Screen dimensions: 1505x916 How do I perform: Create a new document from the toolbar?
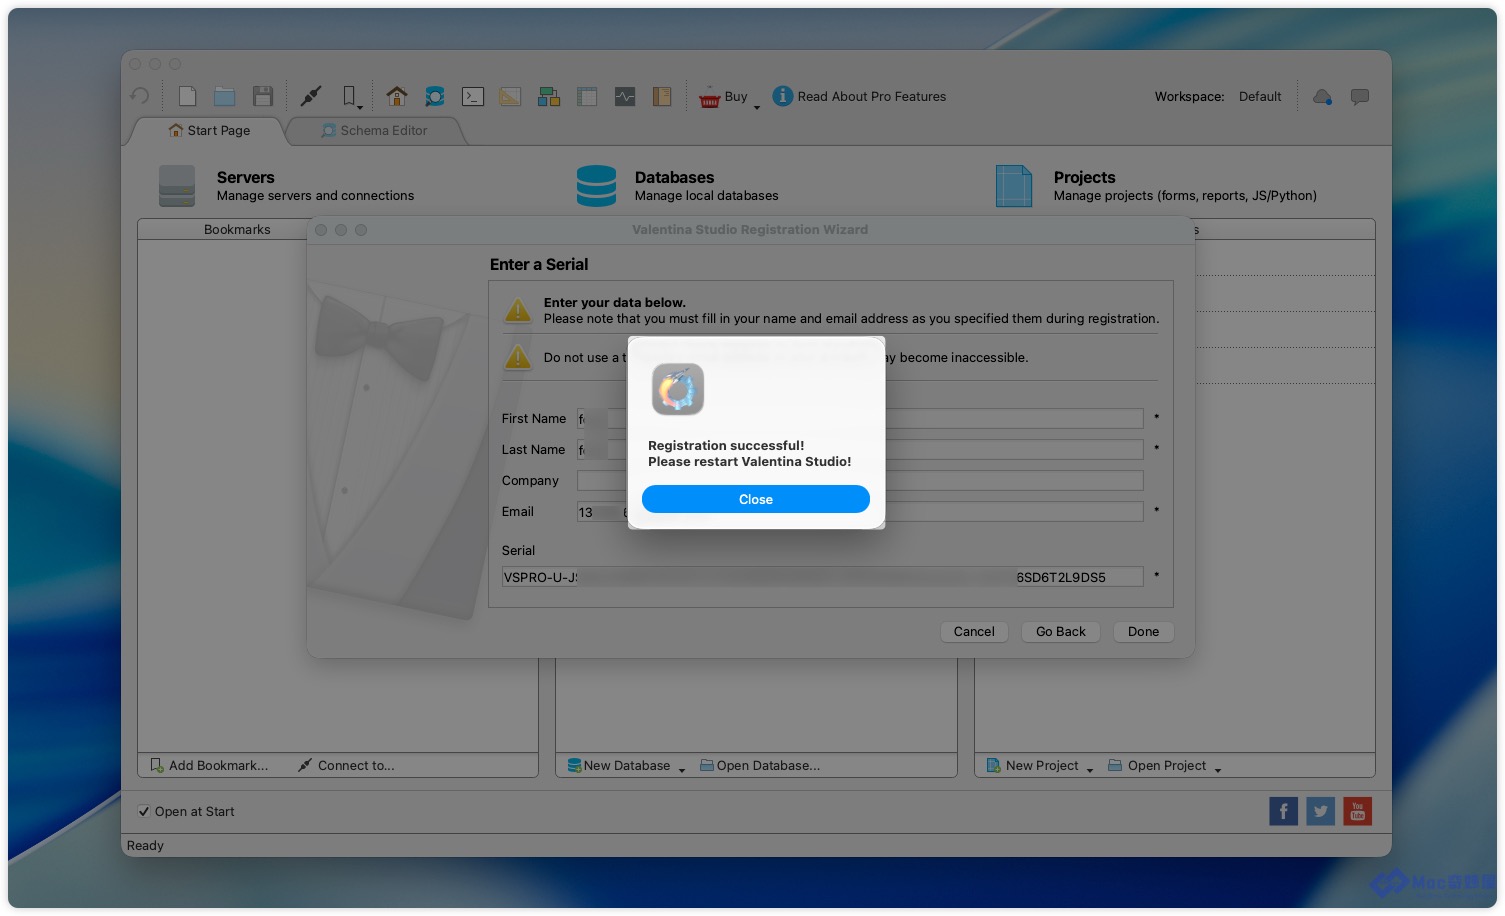187,96
